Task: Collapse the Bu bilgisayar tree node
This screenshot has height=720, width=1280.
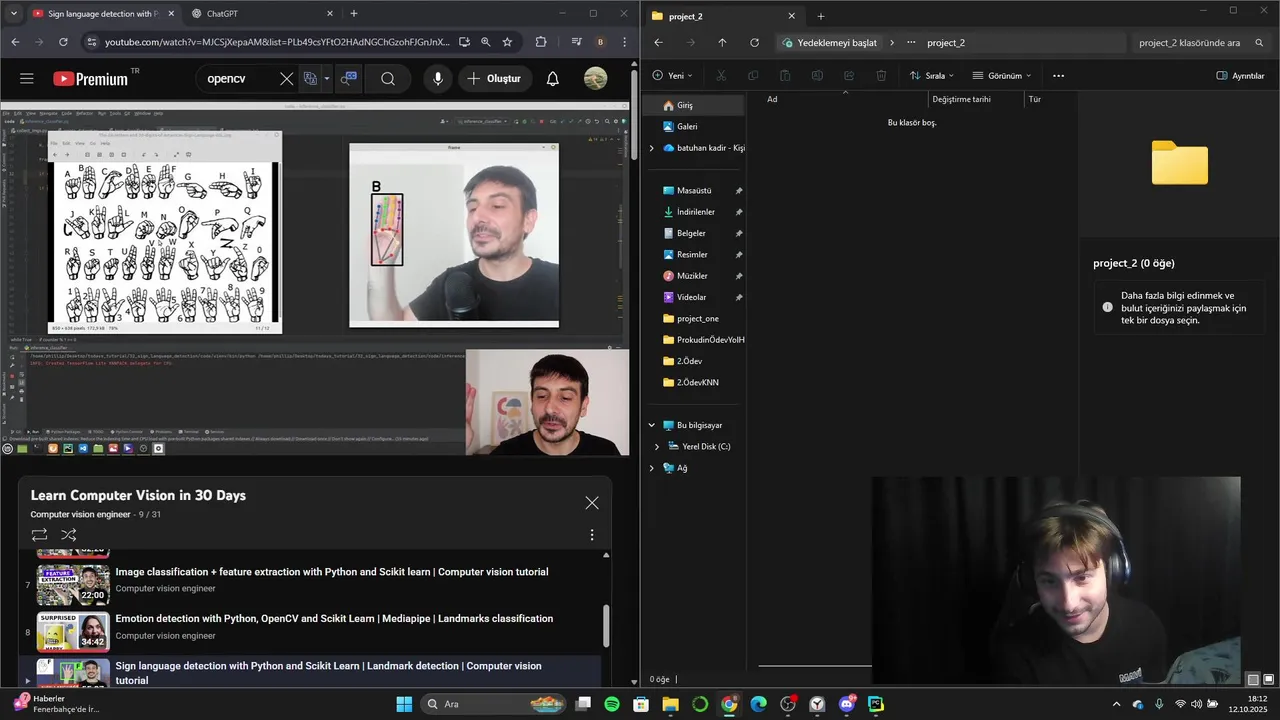Action: tap(652, 425)
